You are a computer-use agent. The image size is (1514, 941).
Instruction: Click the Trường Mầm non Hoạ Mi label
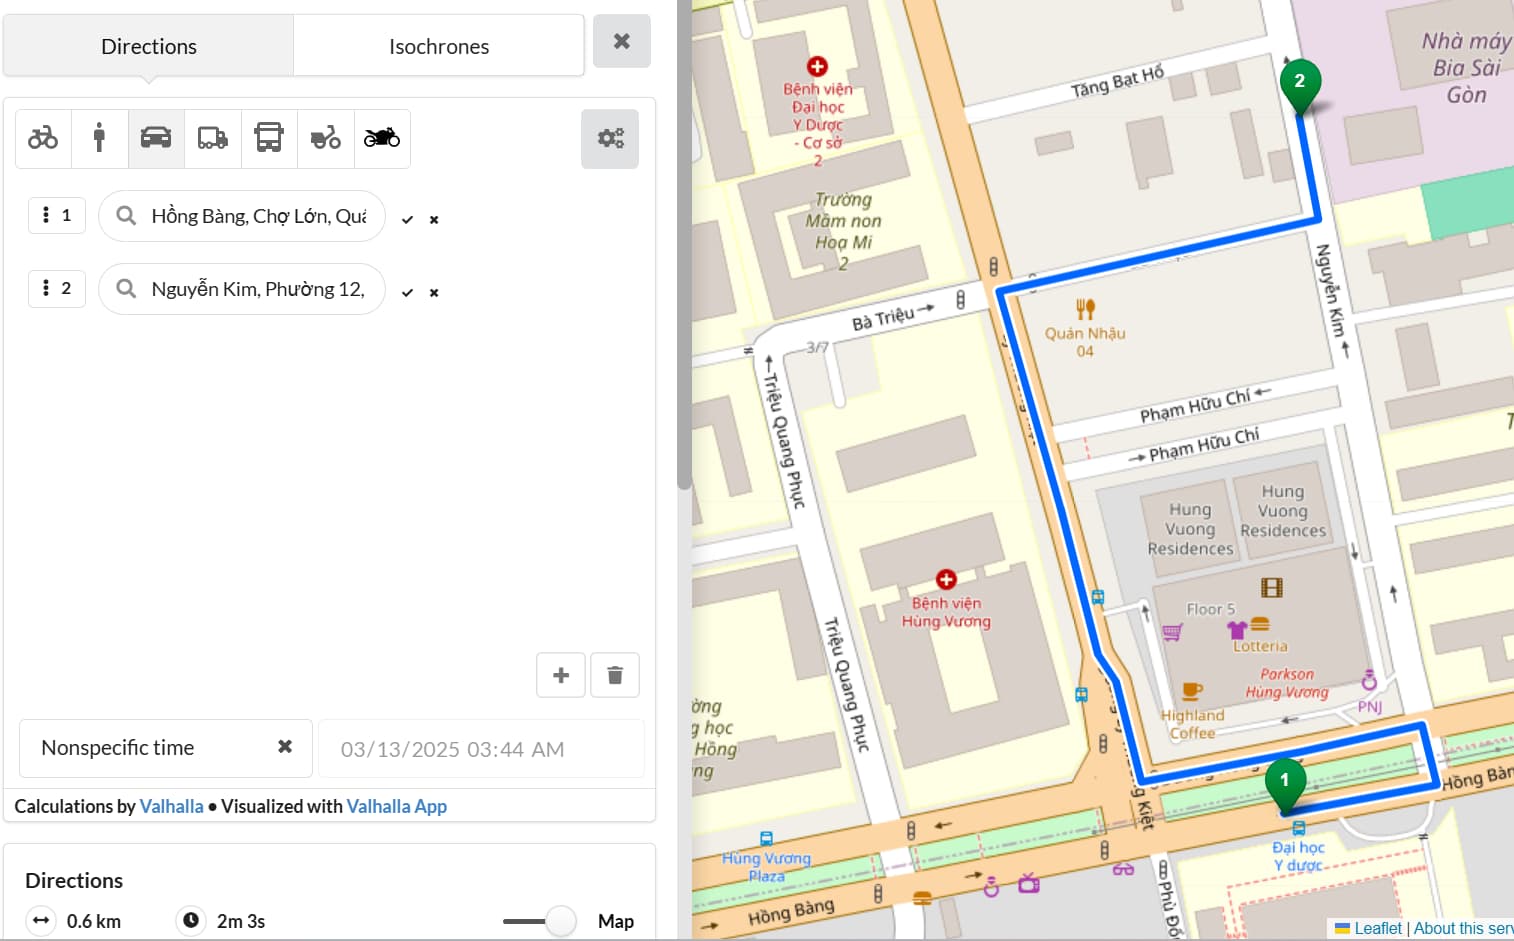843,231
